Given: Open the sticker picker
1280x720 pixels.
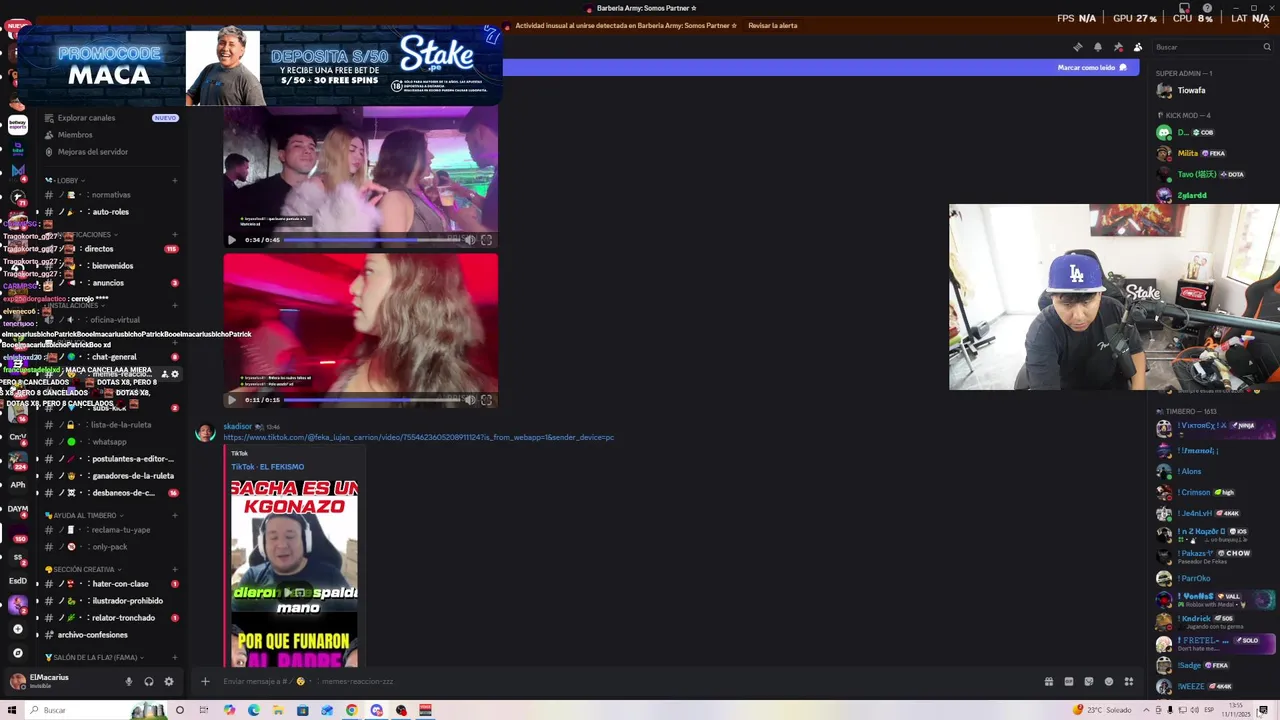Looking at the screenshot, I should click(x=1088, y=682).
